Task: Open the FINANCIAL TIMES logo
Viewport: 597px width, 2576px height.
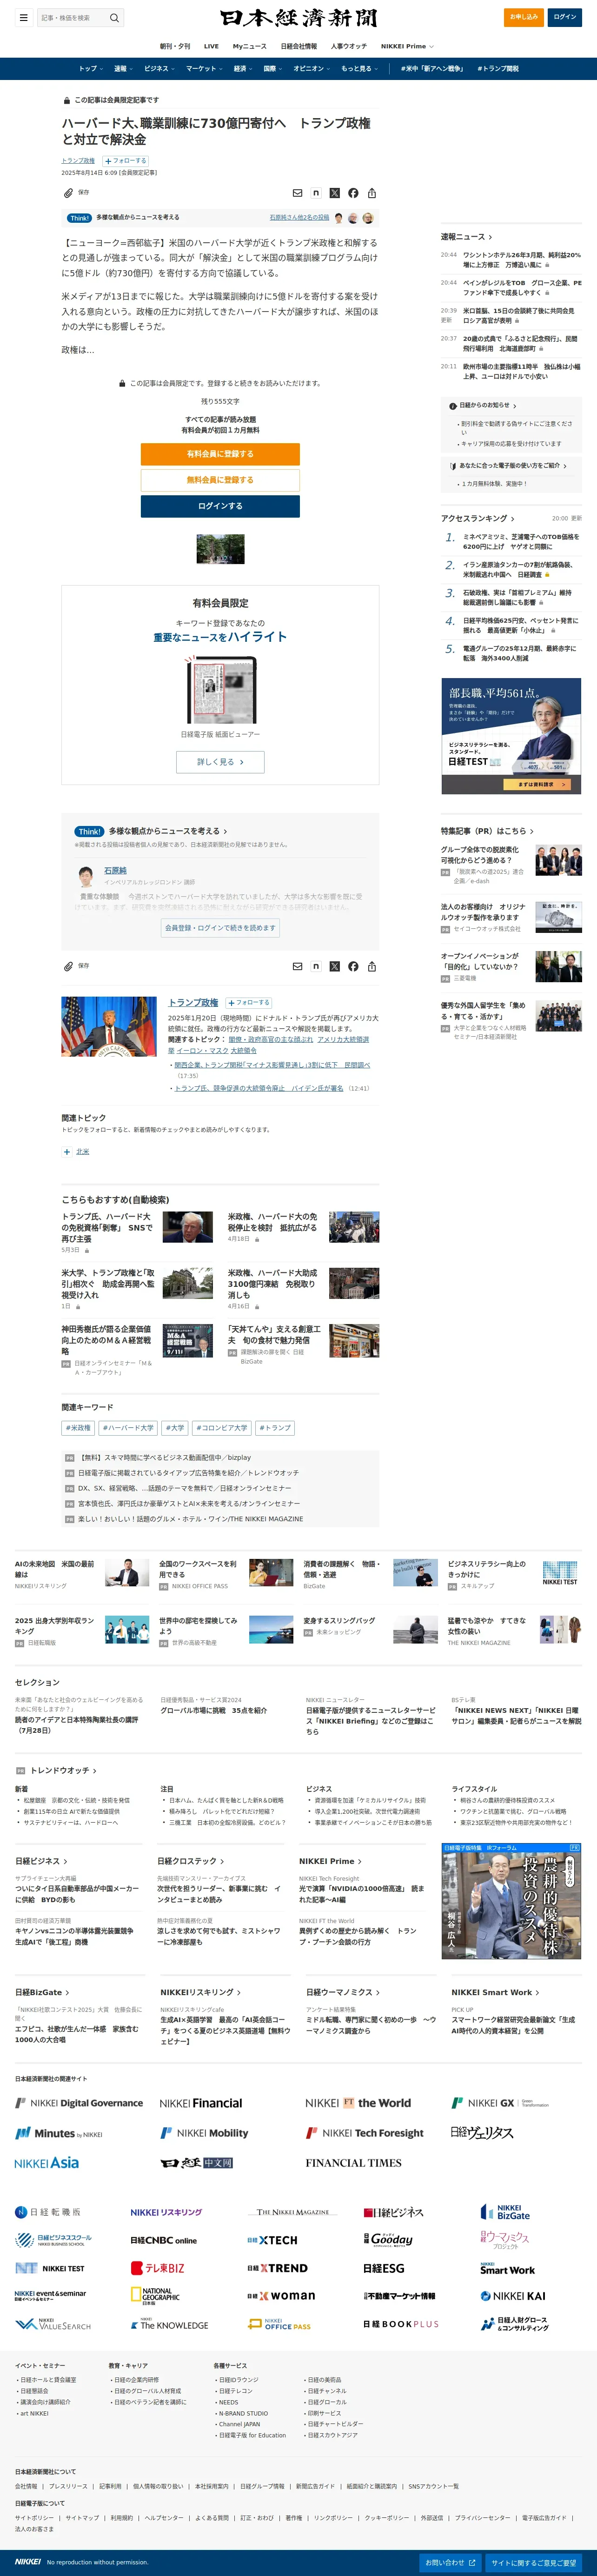Action: click(353, 2162)
